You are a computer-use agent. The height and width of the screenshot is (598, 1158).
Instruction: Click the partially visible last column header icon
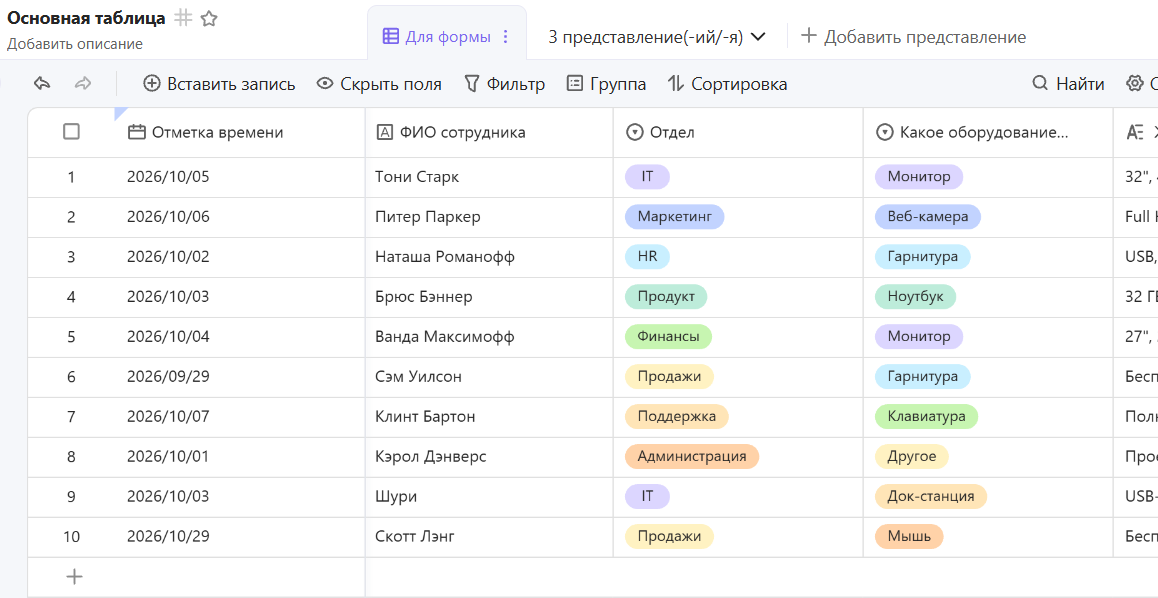coord(1135,132)
